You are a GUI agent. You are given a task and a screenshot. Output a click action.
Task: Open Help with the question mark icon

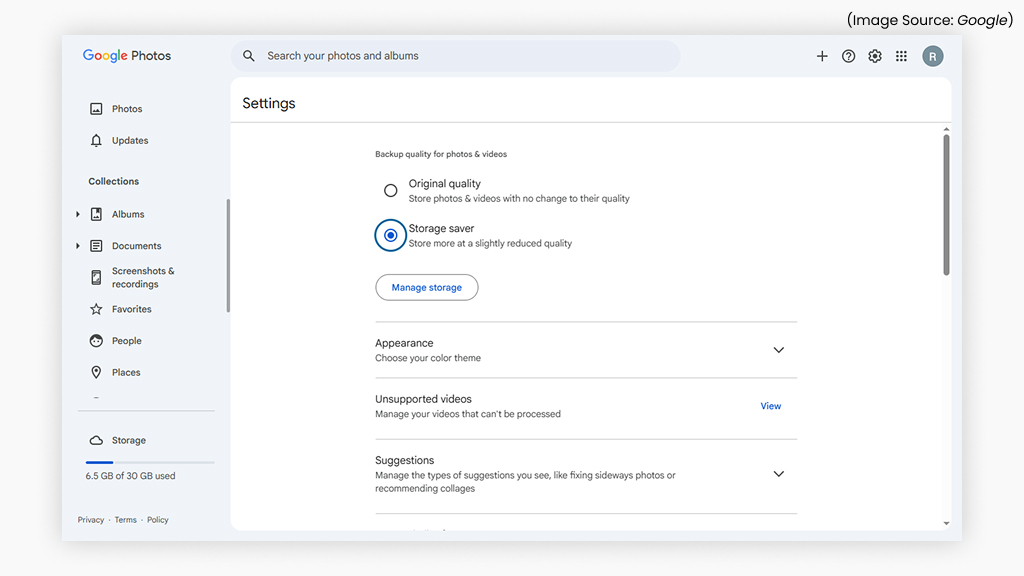848,56
